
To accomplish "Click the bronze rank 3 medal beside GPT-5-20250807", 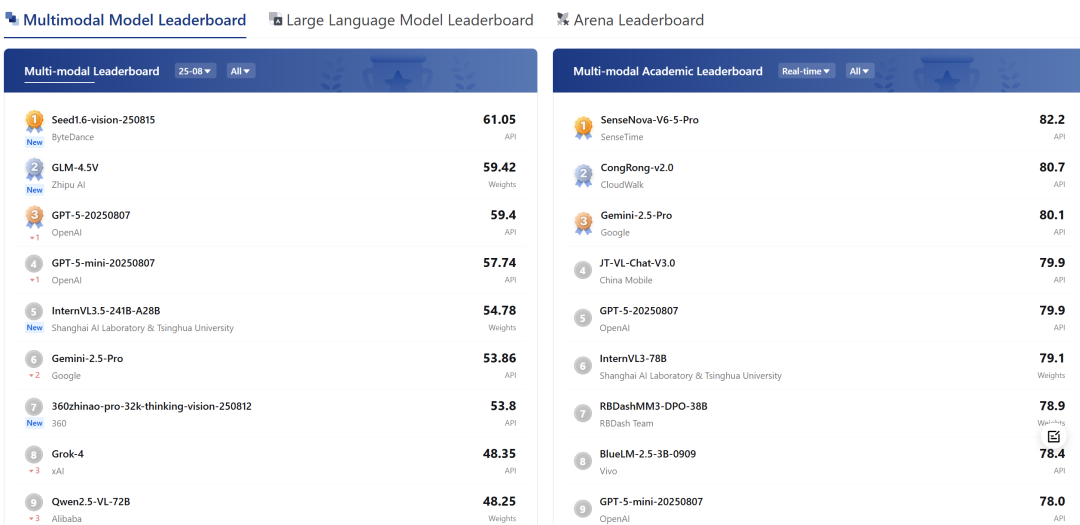I will point(35,217).
